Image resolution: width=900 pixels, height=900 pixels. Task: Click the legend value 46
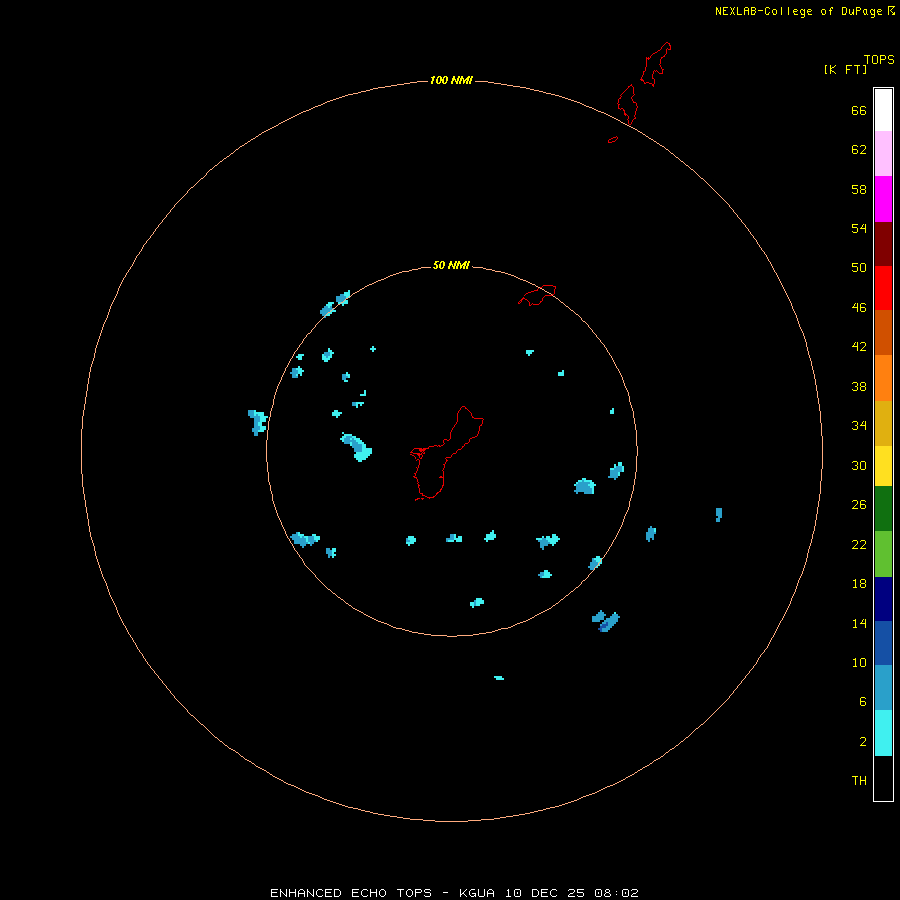pyautogui.click(x=859, y=308)
